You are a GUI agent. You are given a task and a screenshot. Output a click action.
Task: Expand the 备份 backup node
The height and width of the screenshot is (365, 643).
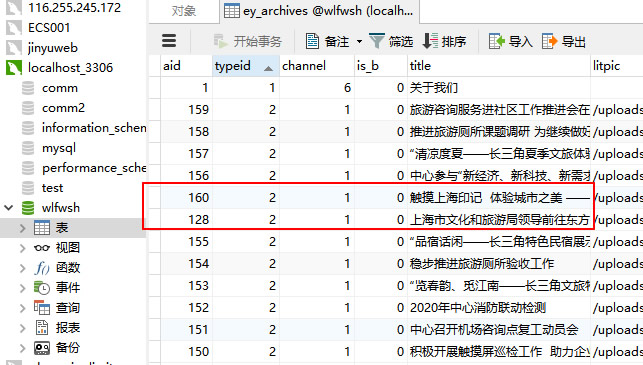(23, 348)
